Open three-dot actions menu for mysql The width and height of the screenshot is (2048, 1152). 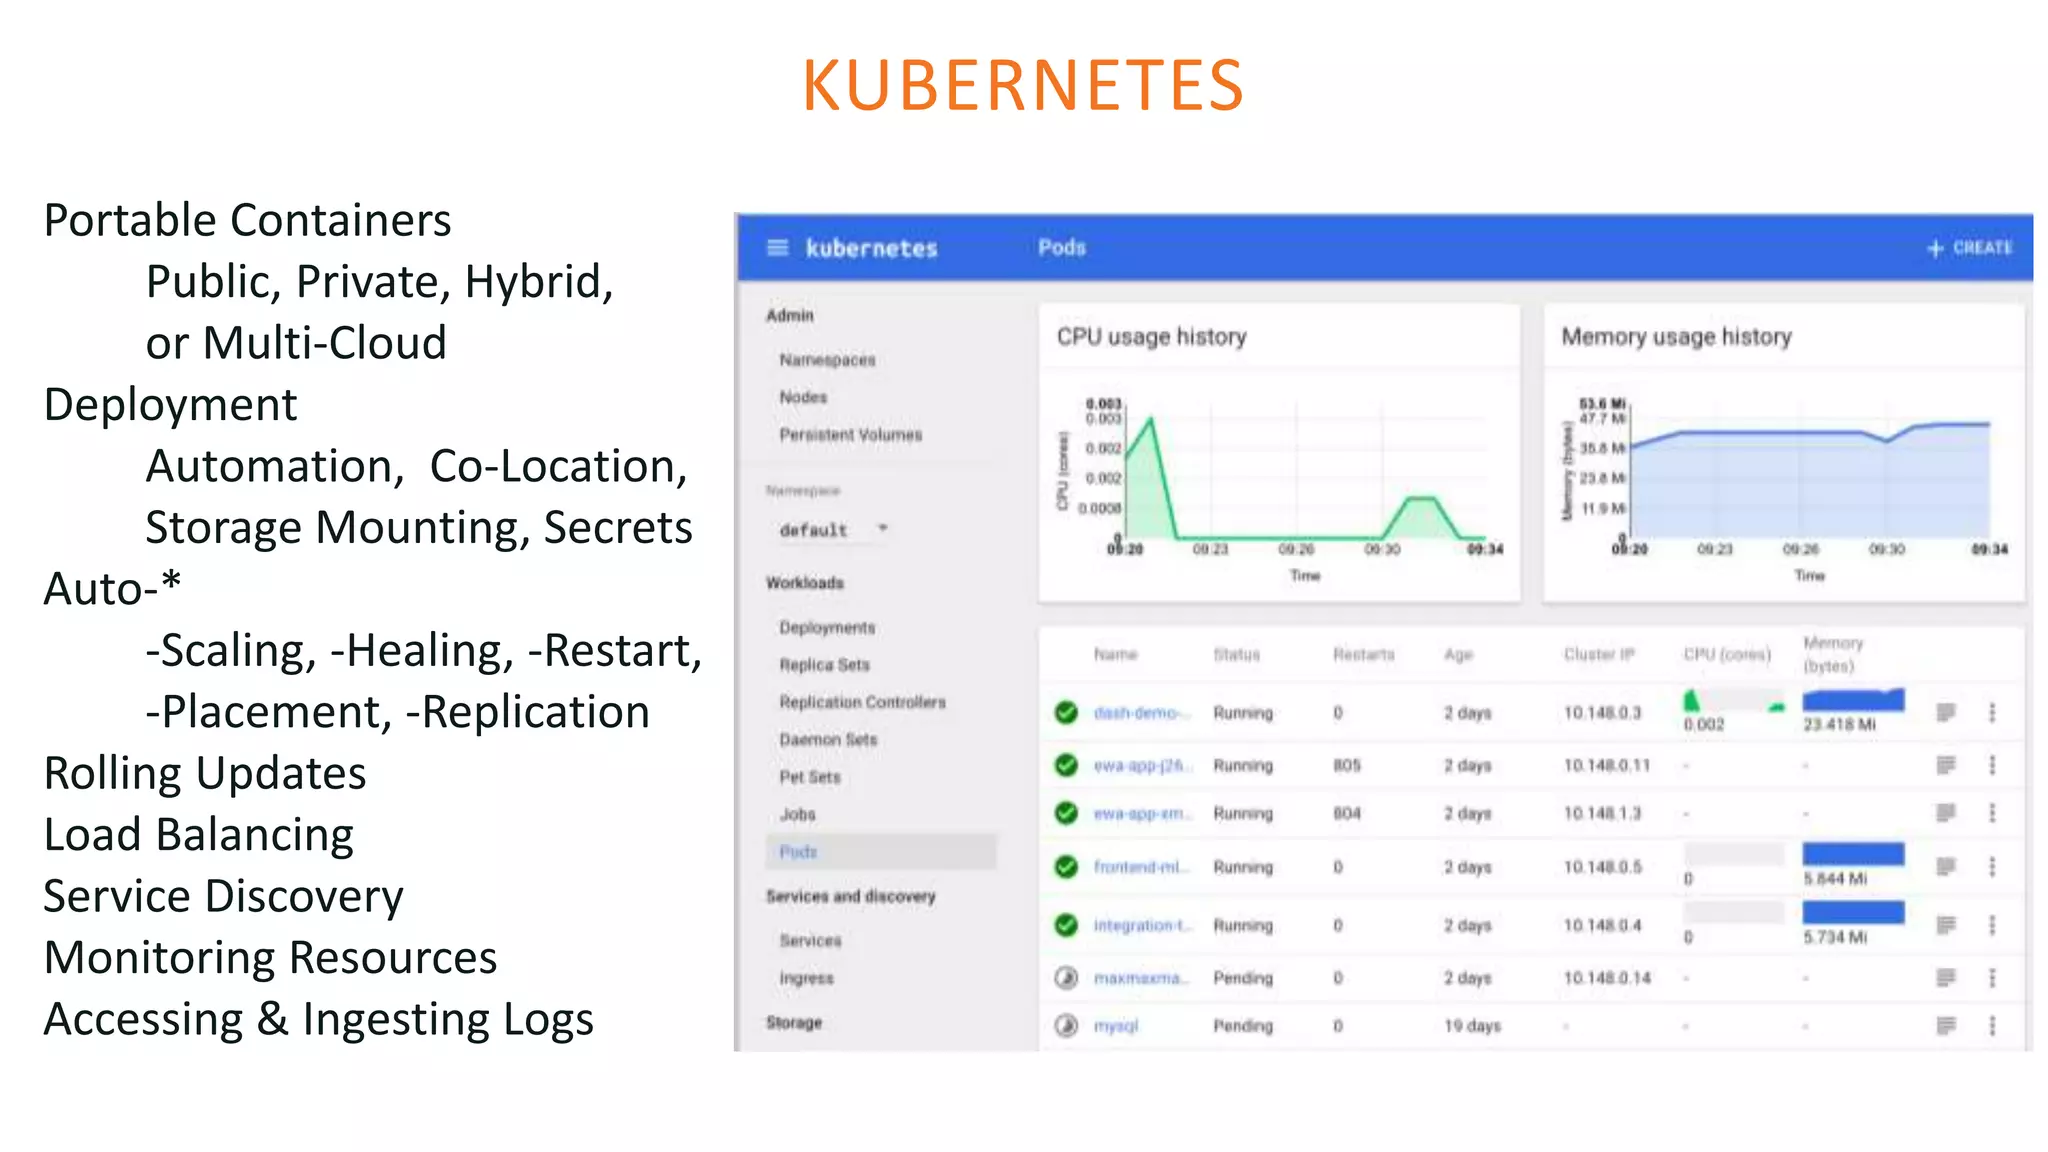(x=1992, y=1025)
